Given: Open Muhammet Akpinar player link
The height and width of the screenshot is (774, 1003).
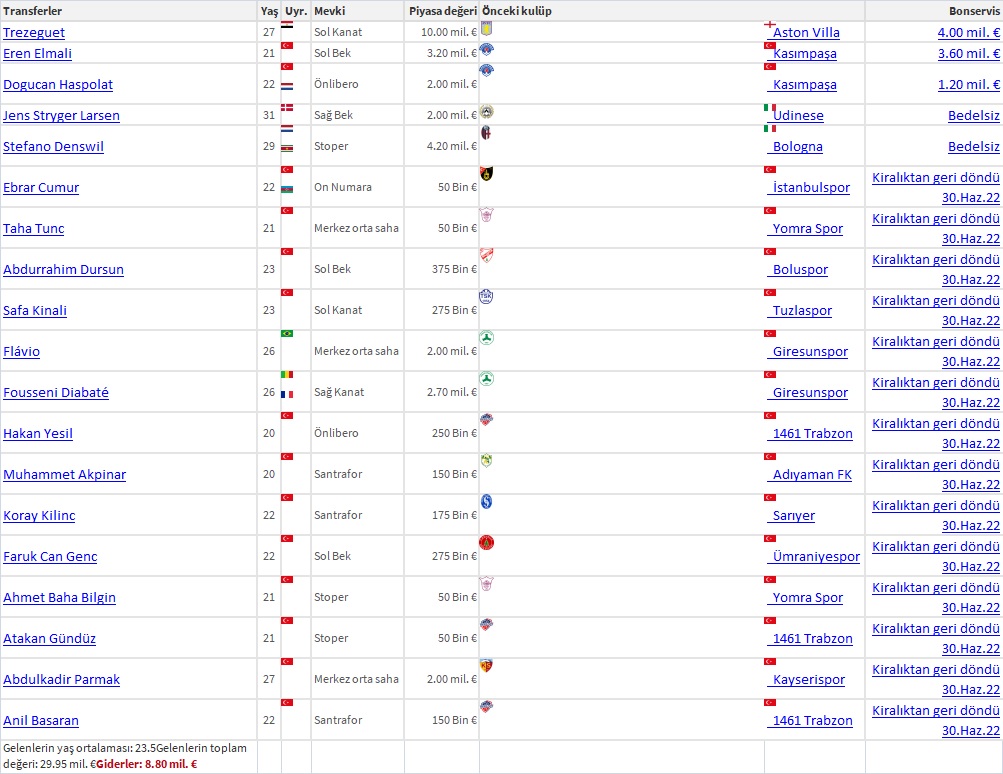Looking at the screenshot, I should pyautogui.click(x=65, y=475).
